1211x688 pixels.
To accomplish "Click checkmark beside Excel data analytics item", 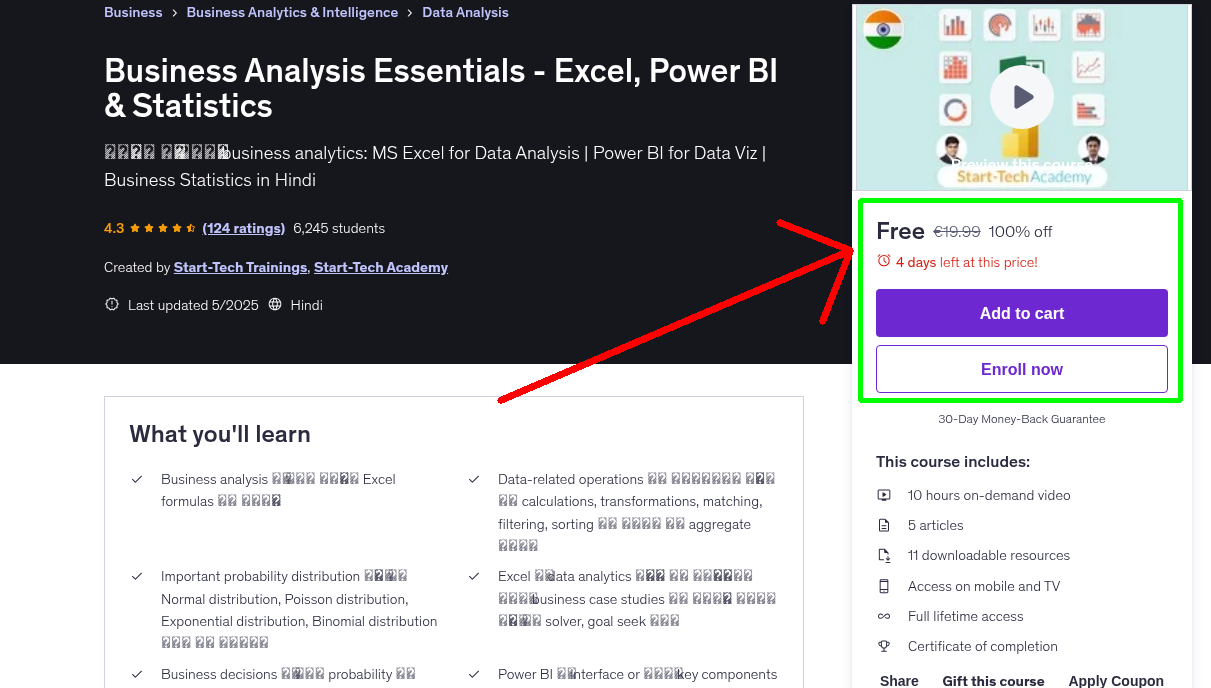I will click(474, 576).
